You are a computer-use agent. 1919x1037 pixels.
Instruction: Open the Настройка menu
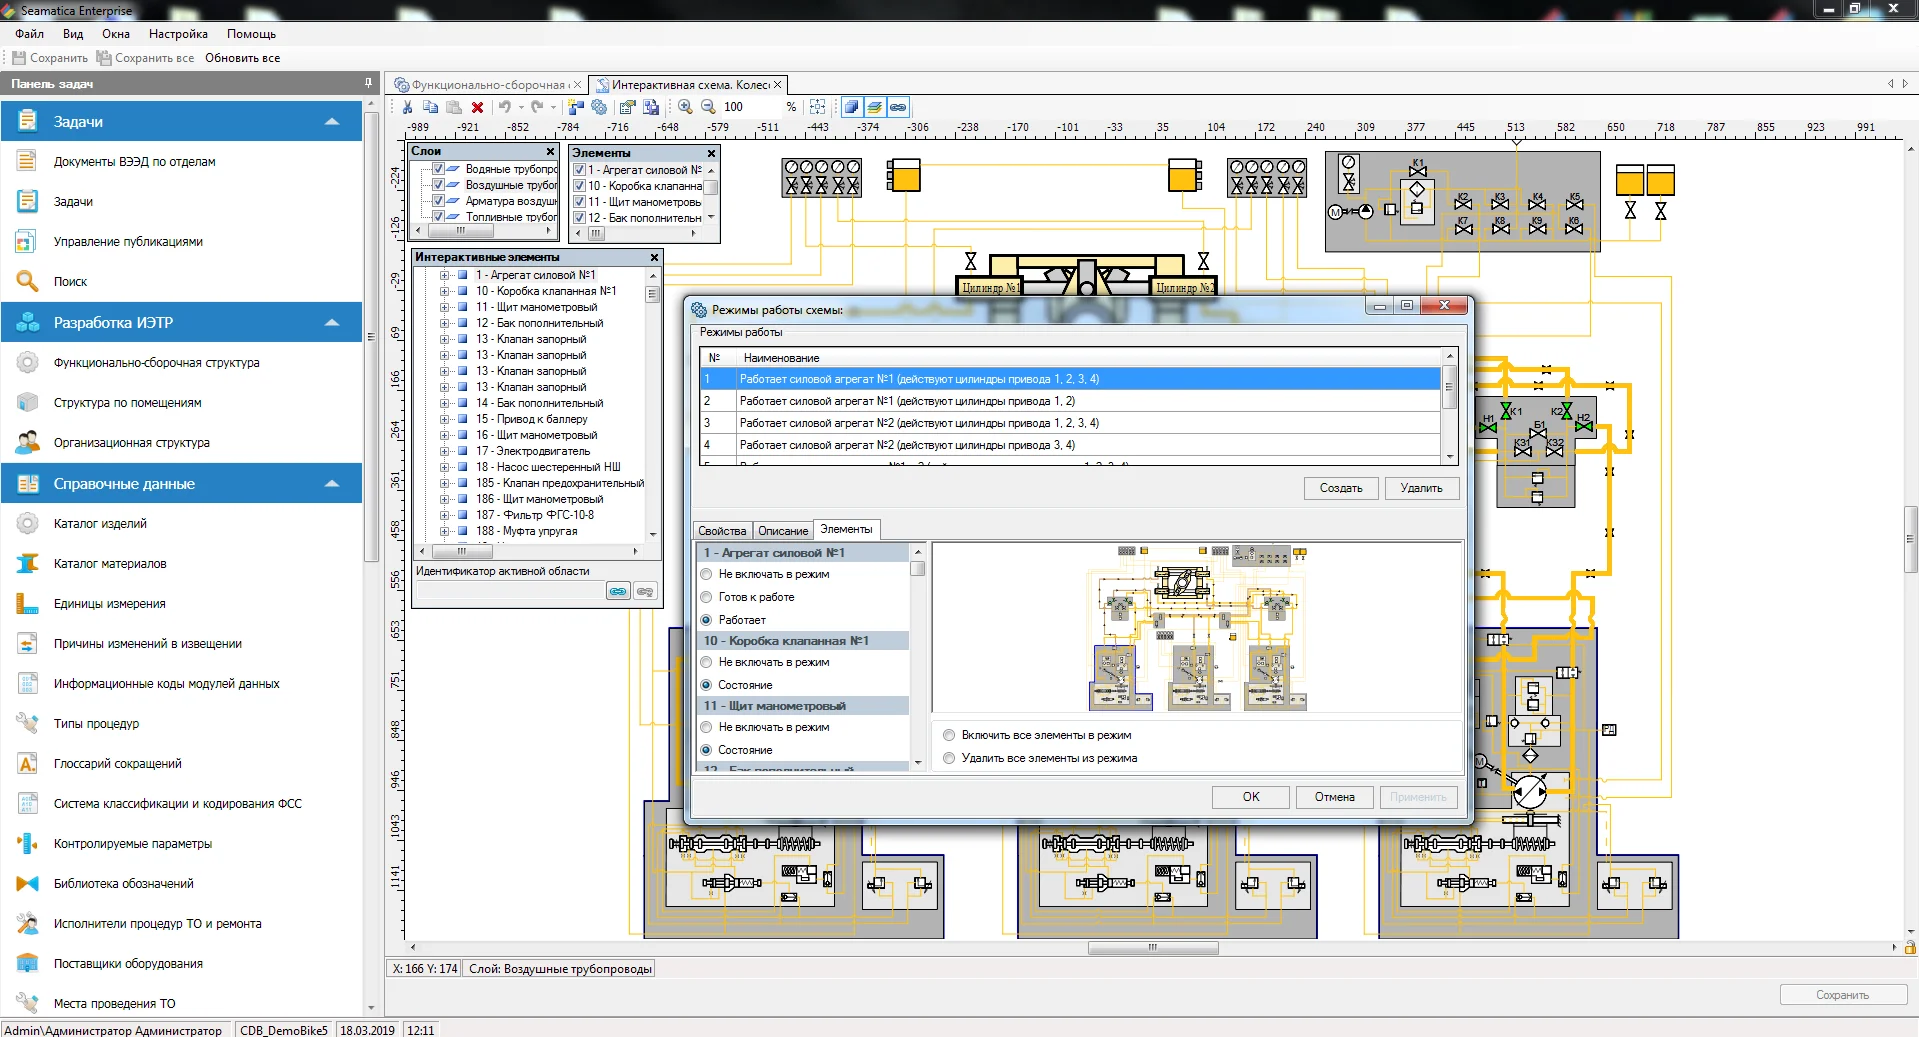178,34
